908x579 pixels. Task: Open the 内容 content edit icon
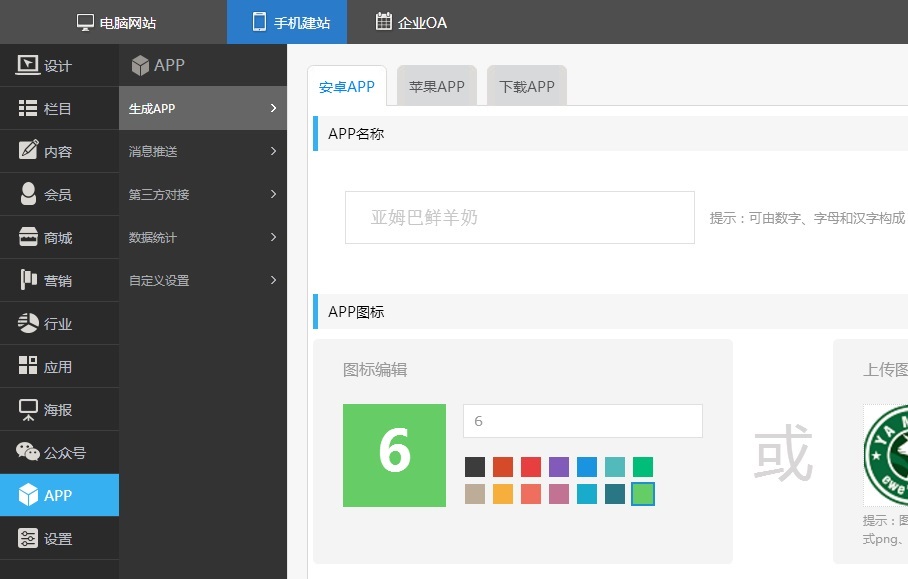28,152
